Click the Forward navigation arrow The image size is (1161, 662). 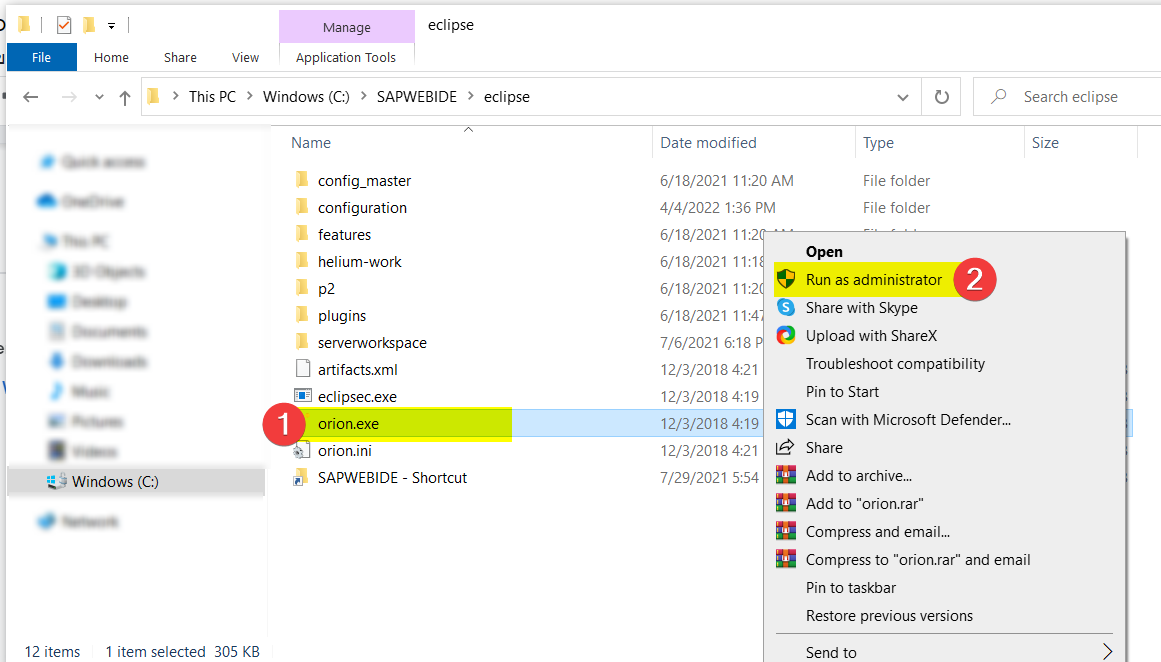coord(69,97)
